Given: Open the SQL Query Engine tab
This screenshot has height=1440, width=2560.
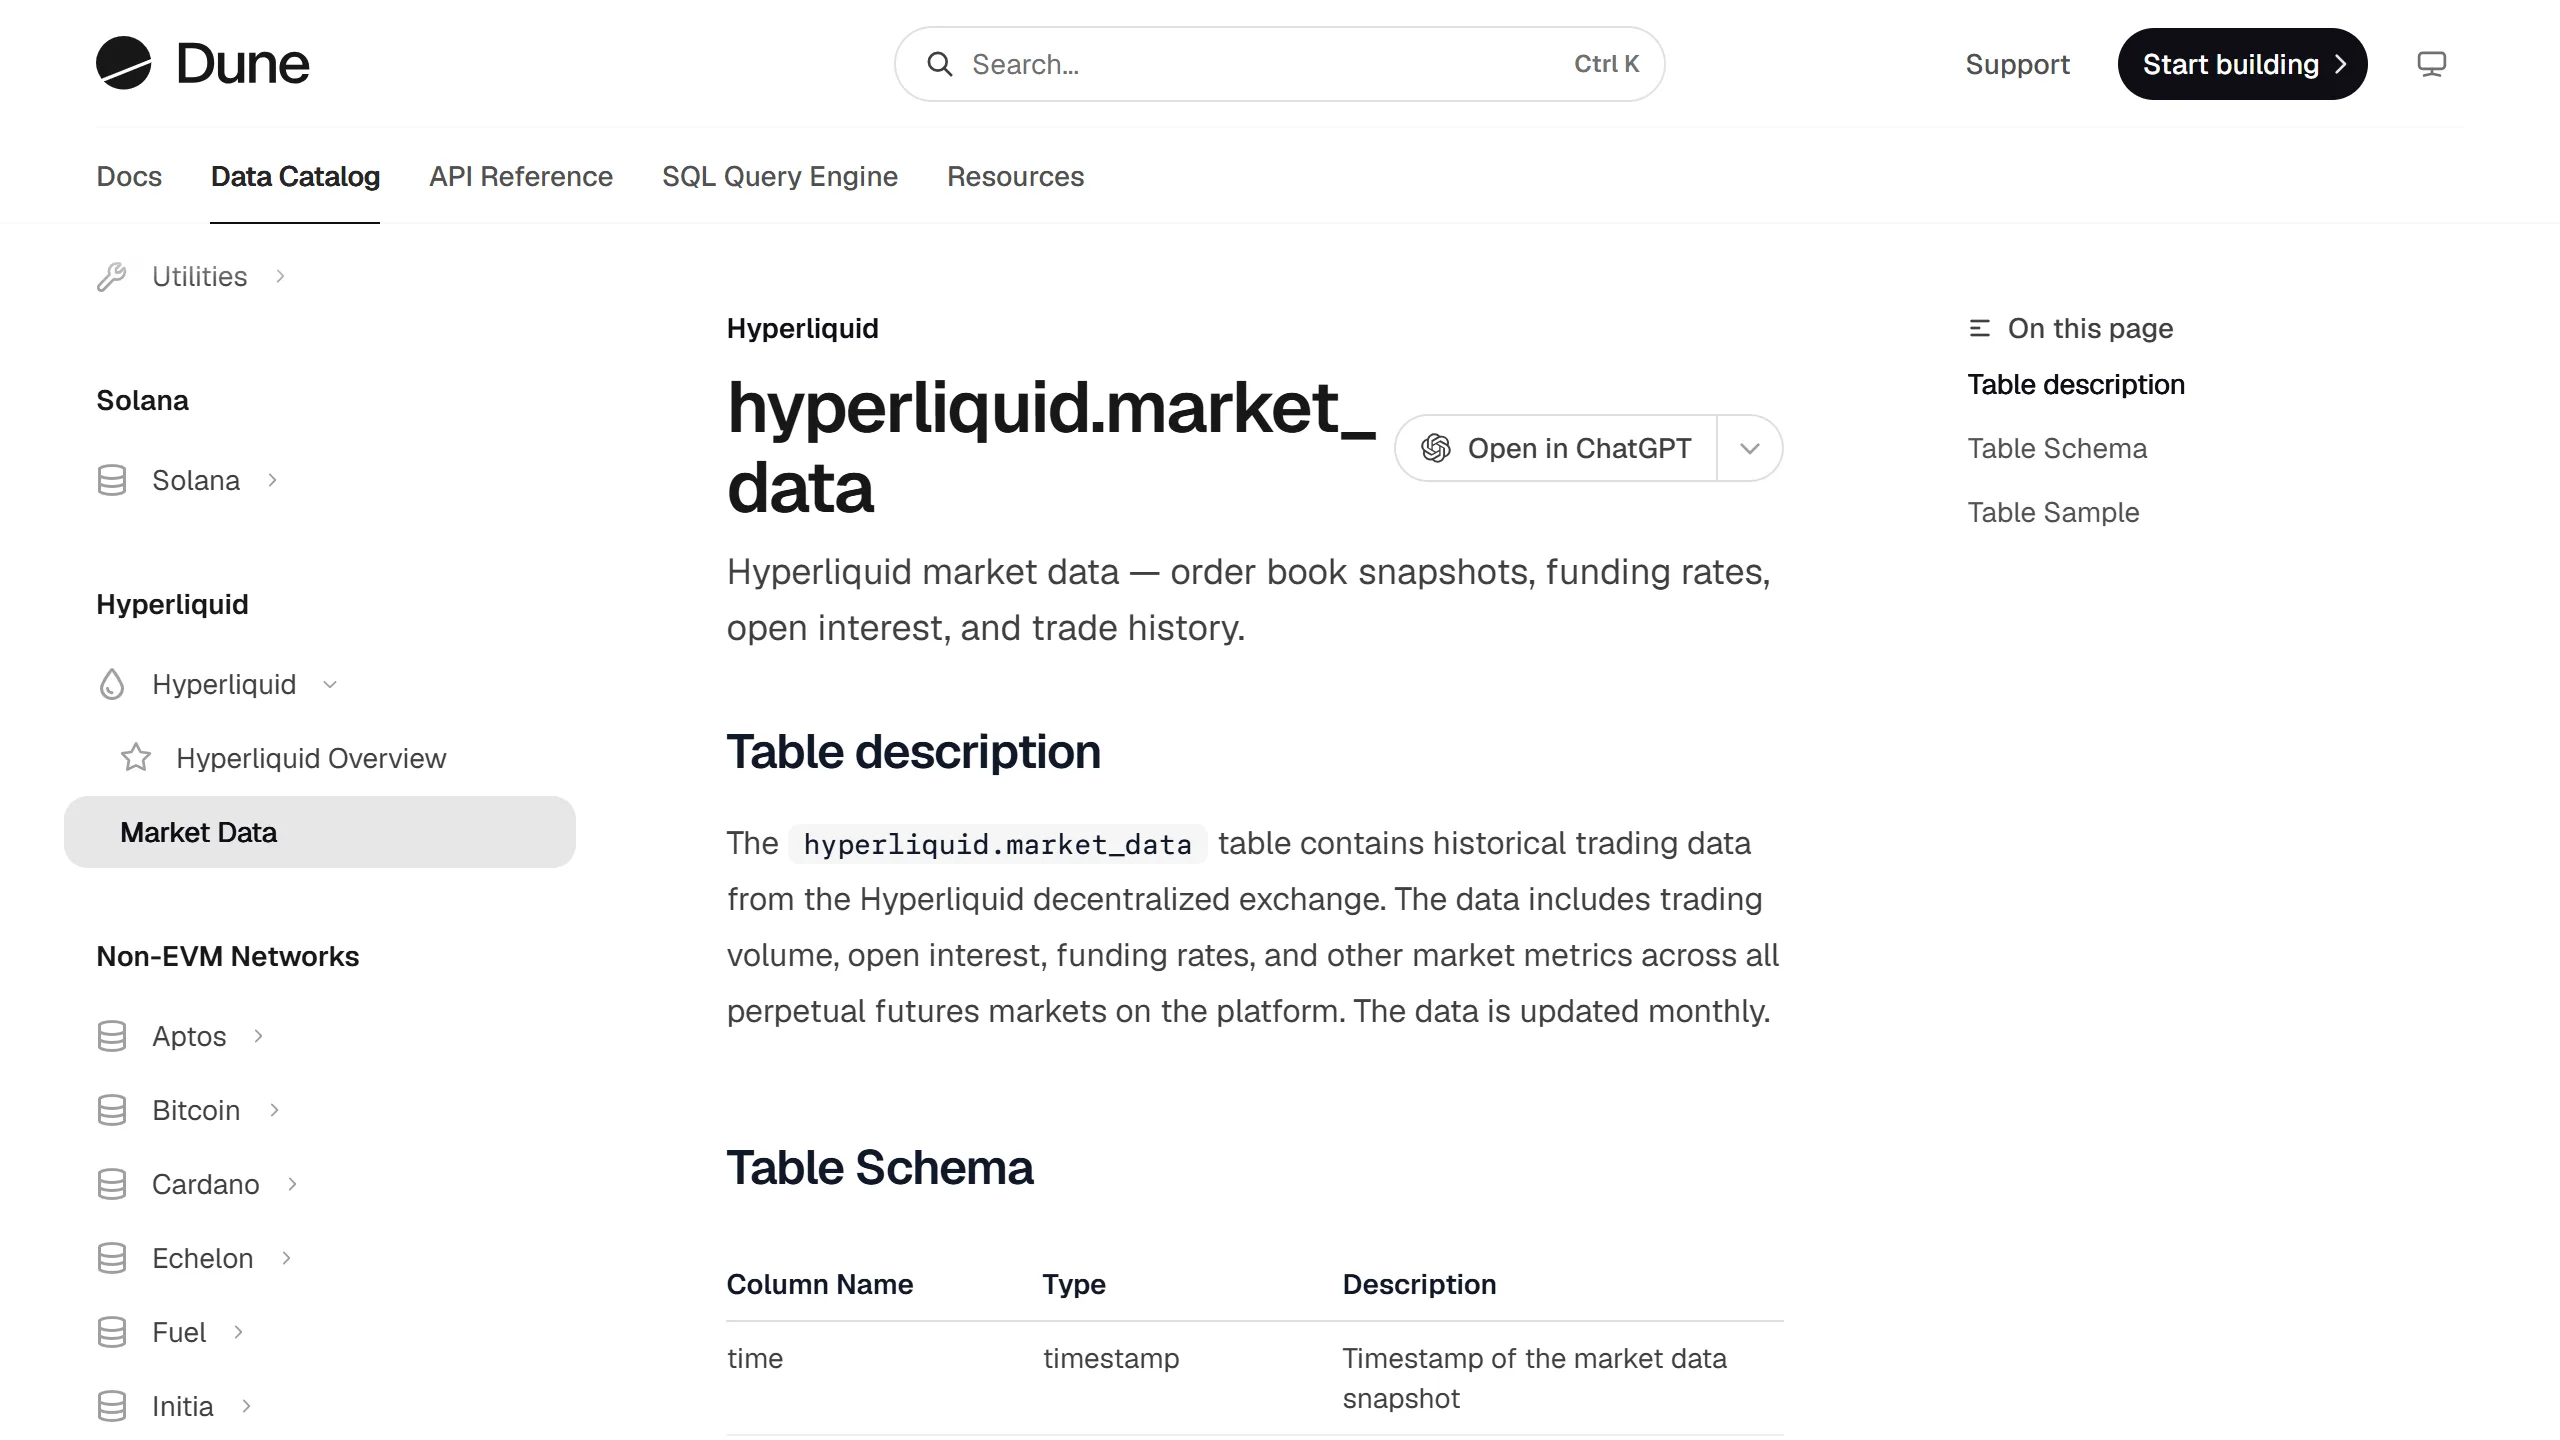Looking at the screenshot, I should point(780,176).
